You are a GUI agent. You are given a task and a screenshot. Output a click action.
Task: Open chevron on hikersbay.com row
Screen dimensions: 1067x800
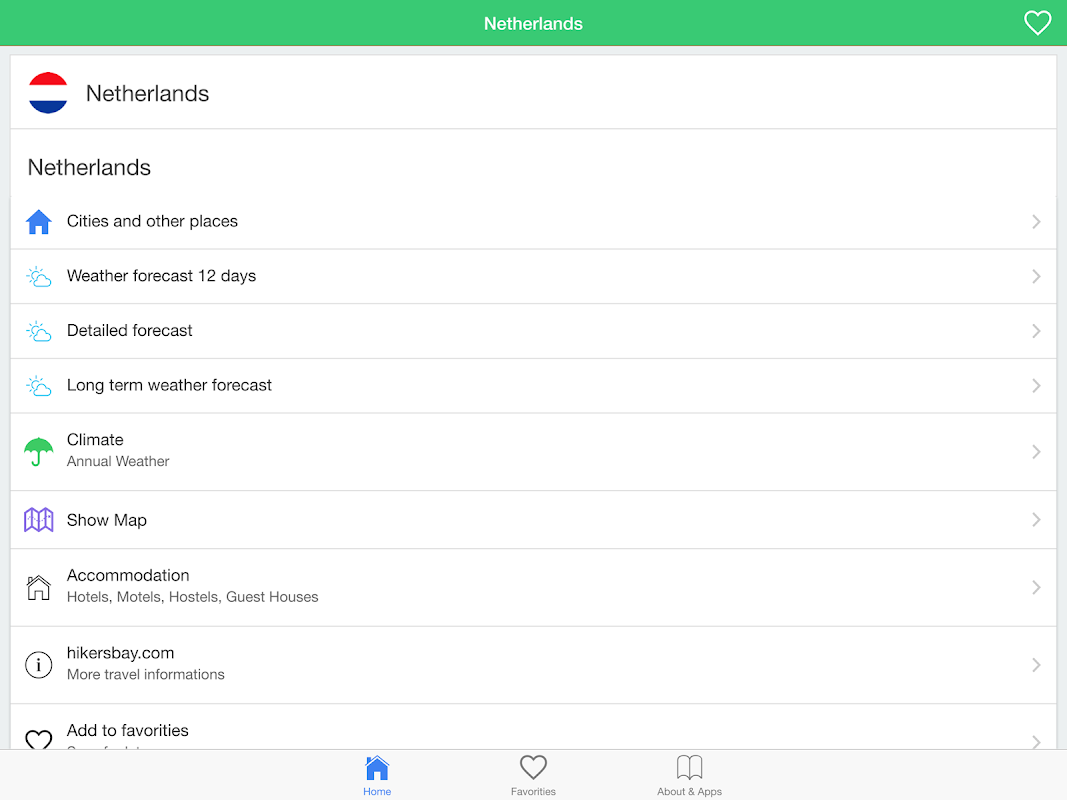coord(1036,665)
